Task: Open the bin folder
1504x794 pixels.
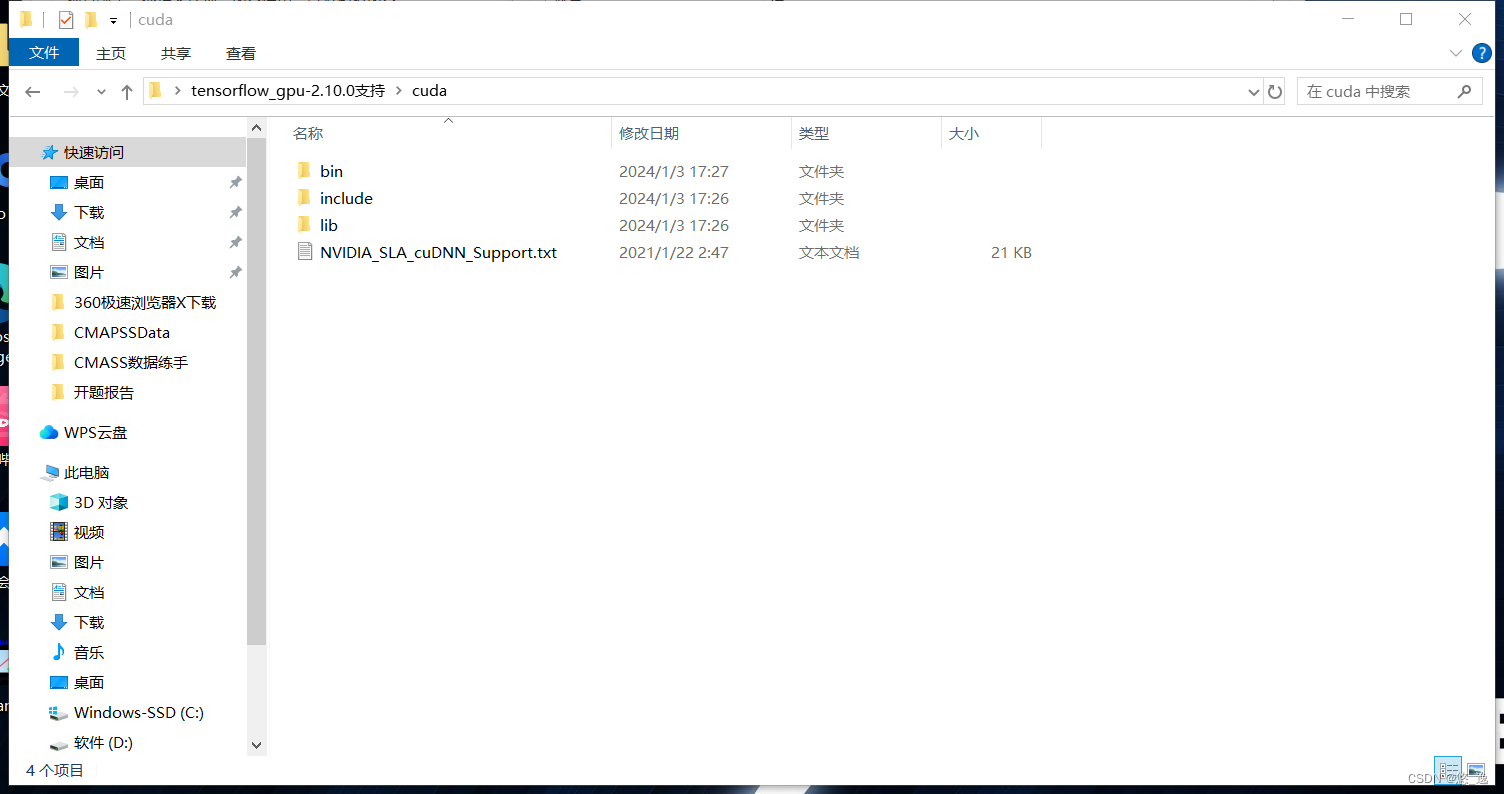Action: [331, 171]
